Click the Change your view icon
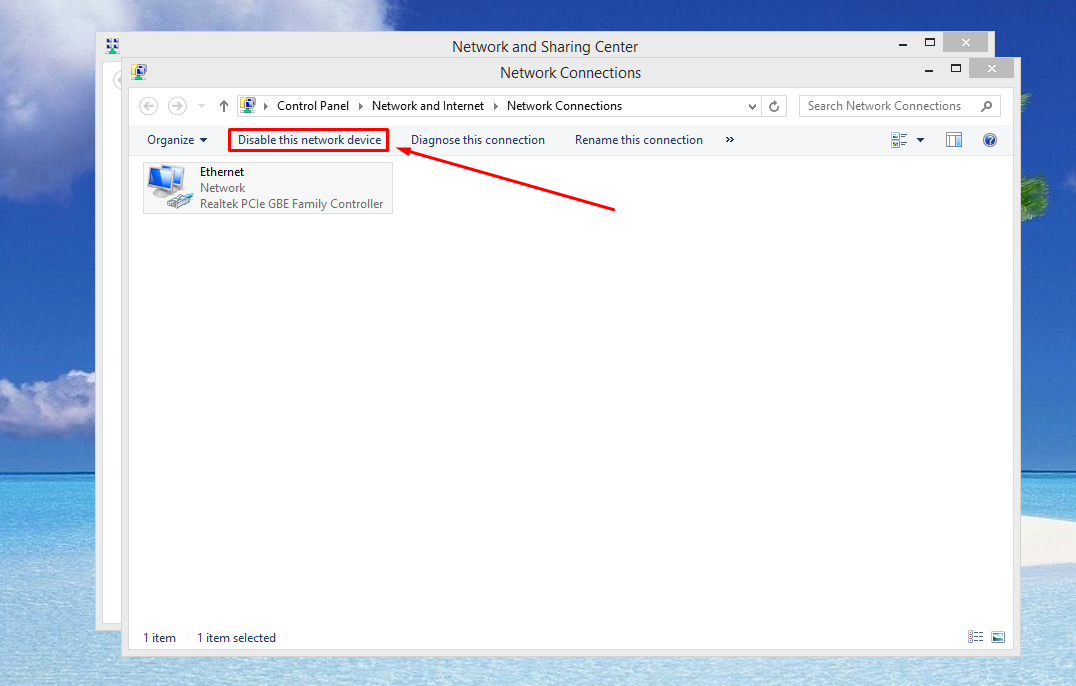 tap(898, 140)
